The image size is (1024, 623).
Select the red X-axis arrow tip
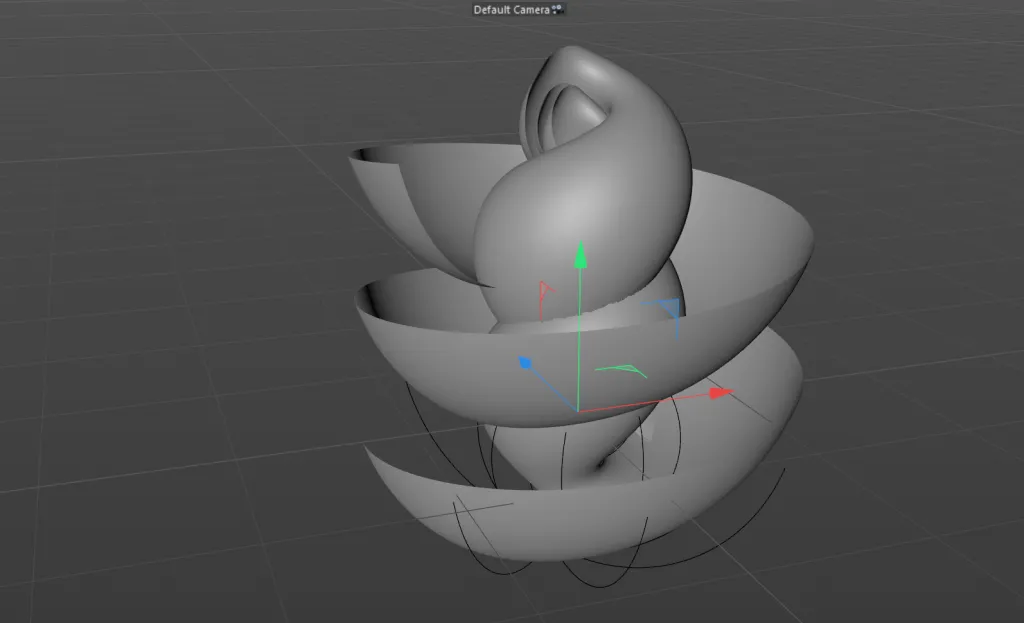(721, 392)
